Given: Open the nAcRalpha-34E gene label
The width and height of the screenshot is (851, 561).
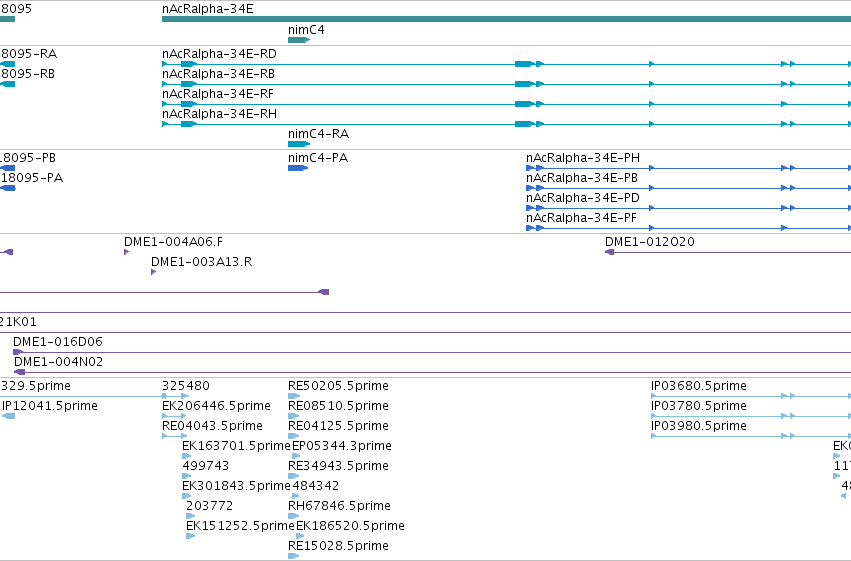Looking at the screenshot, I should (x=208, y=9).
